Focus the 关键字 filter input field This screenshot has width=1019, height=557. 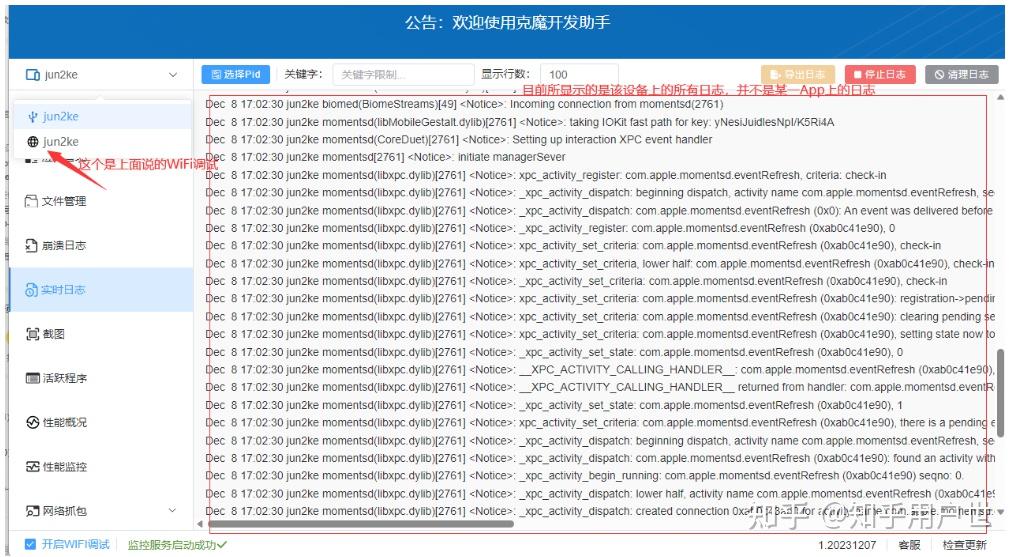click(403, 75)
